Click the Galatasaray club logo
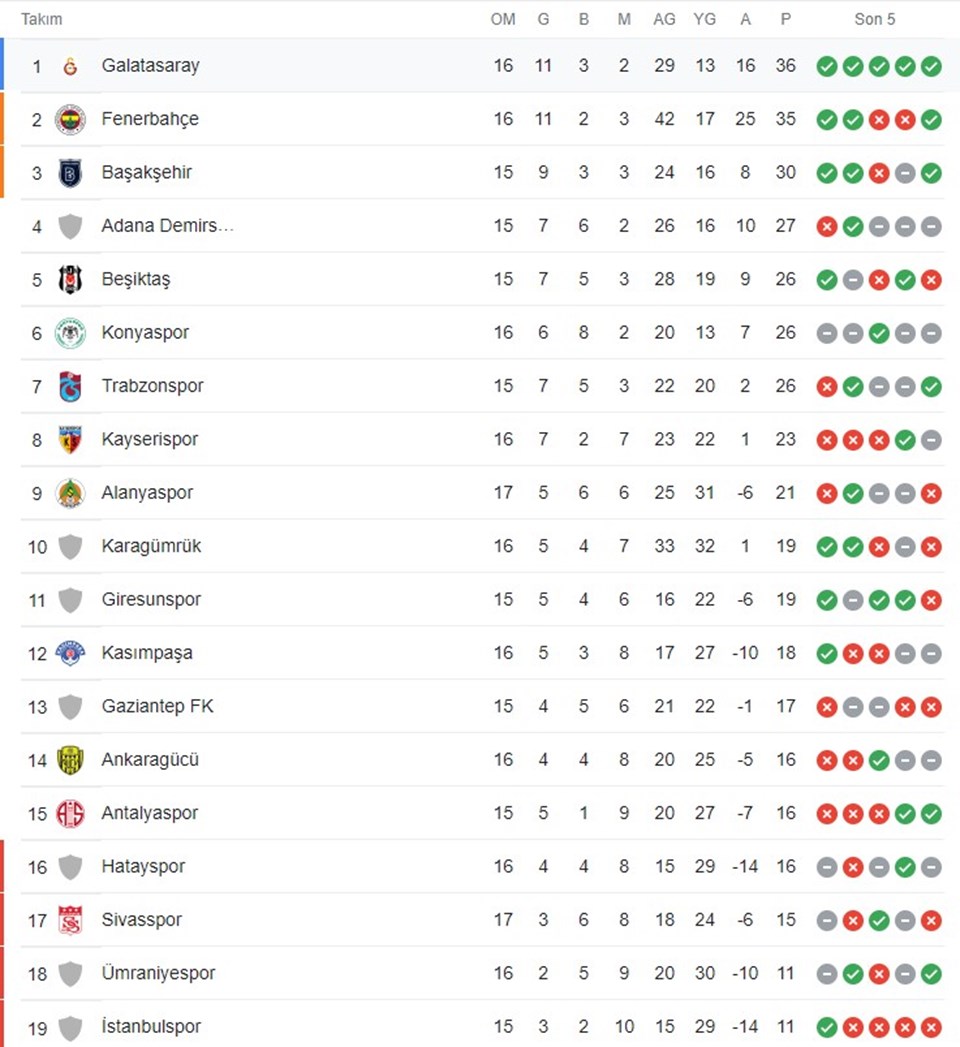This screenshot has width=960, height=1047. (70, 66)
